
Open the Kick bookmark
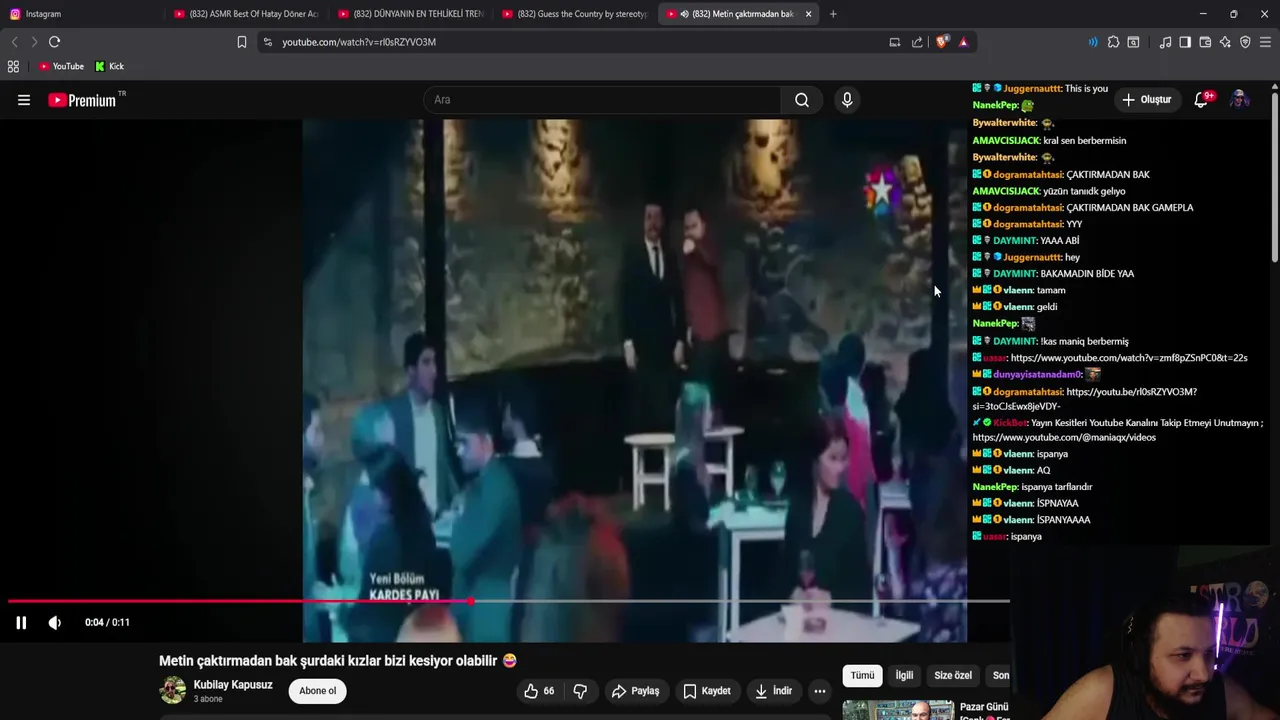(109, 66)
